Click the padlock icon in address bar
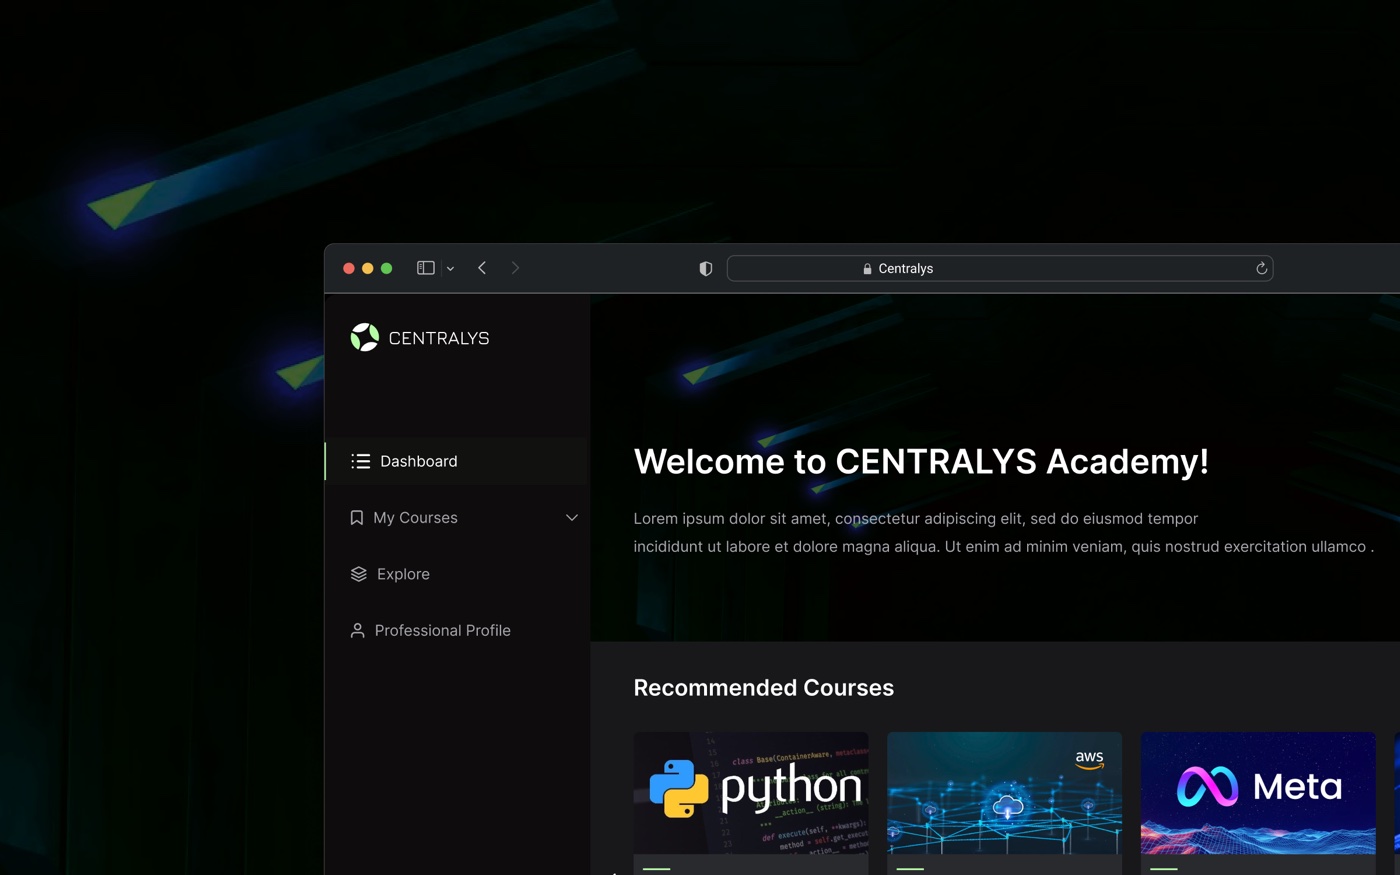 click(x=867, y=269)
